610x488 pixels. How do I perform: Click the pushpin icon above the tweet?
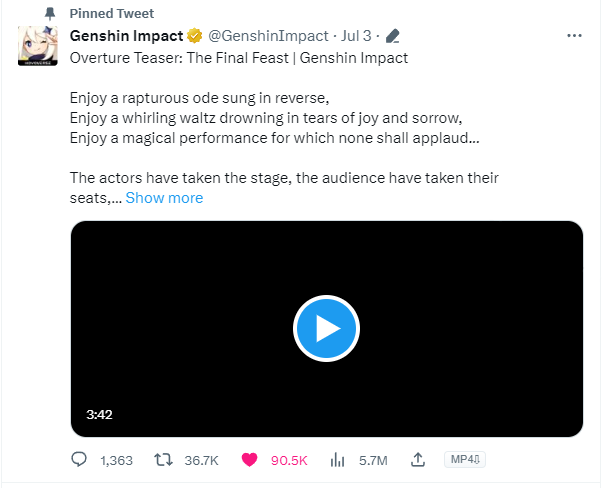[51, 13]
